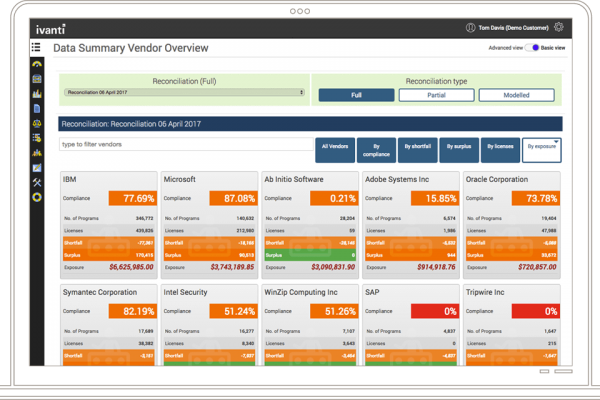Click the vendor filter text field

tap(186, 144)
